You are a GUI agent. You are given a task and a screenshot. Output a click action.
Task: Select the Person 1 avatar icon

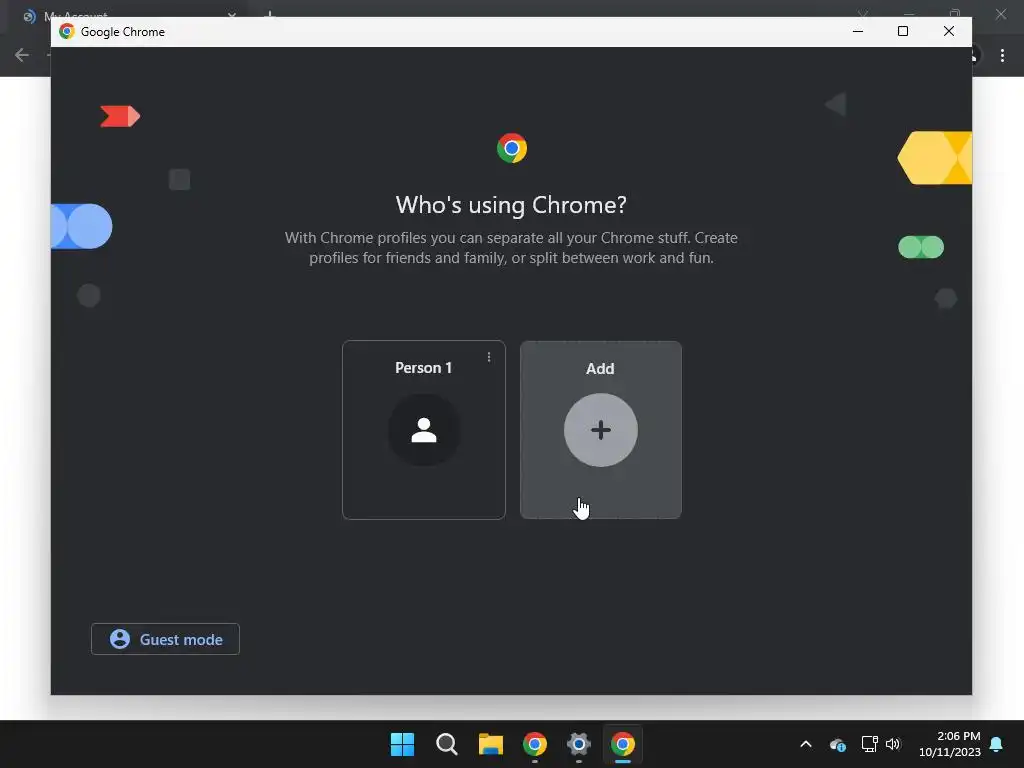[424, 430]
